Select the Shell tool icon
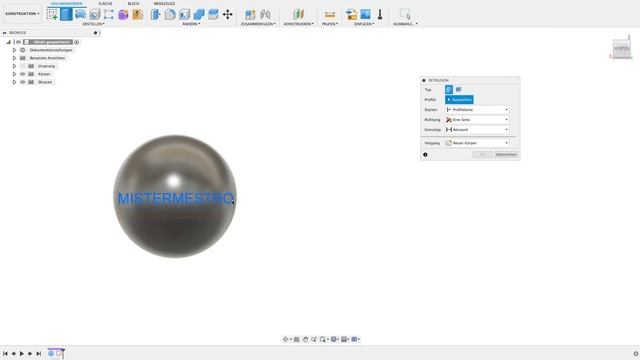The height and width of the screenshot is (360, 640). (x=184, y=14)
